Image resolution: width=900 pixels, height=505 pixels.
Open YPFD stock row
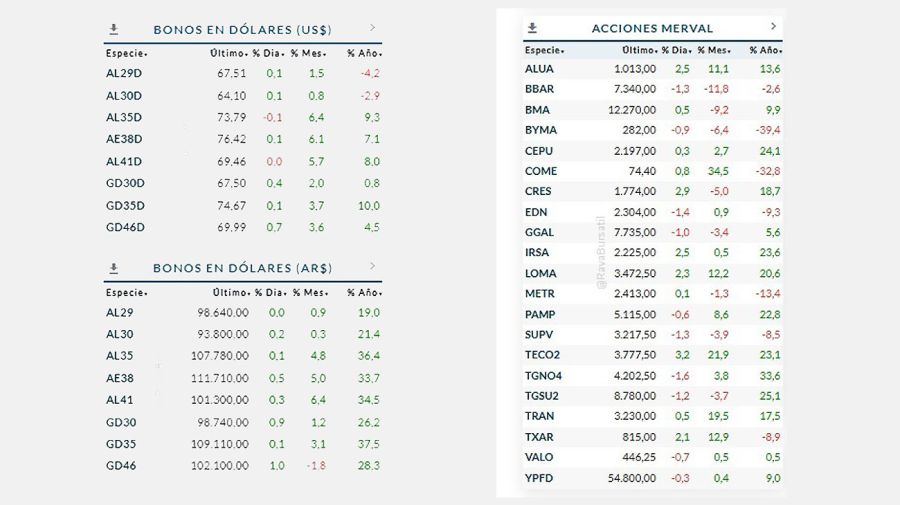point(539,478)
